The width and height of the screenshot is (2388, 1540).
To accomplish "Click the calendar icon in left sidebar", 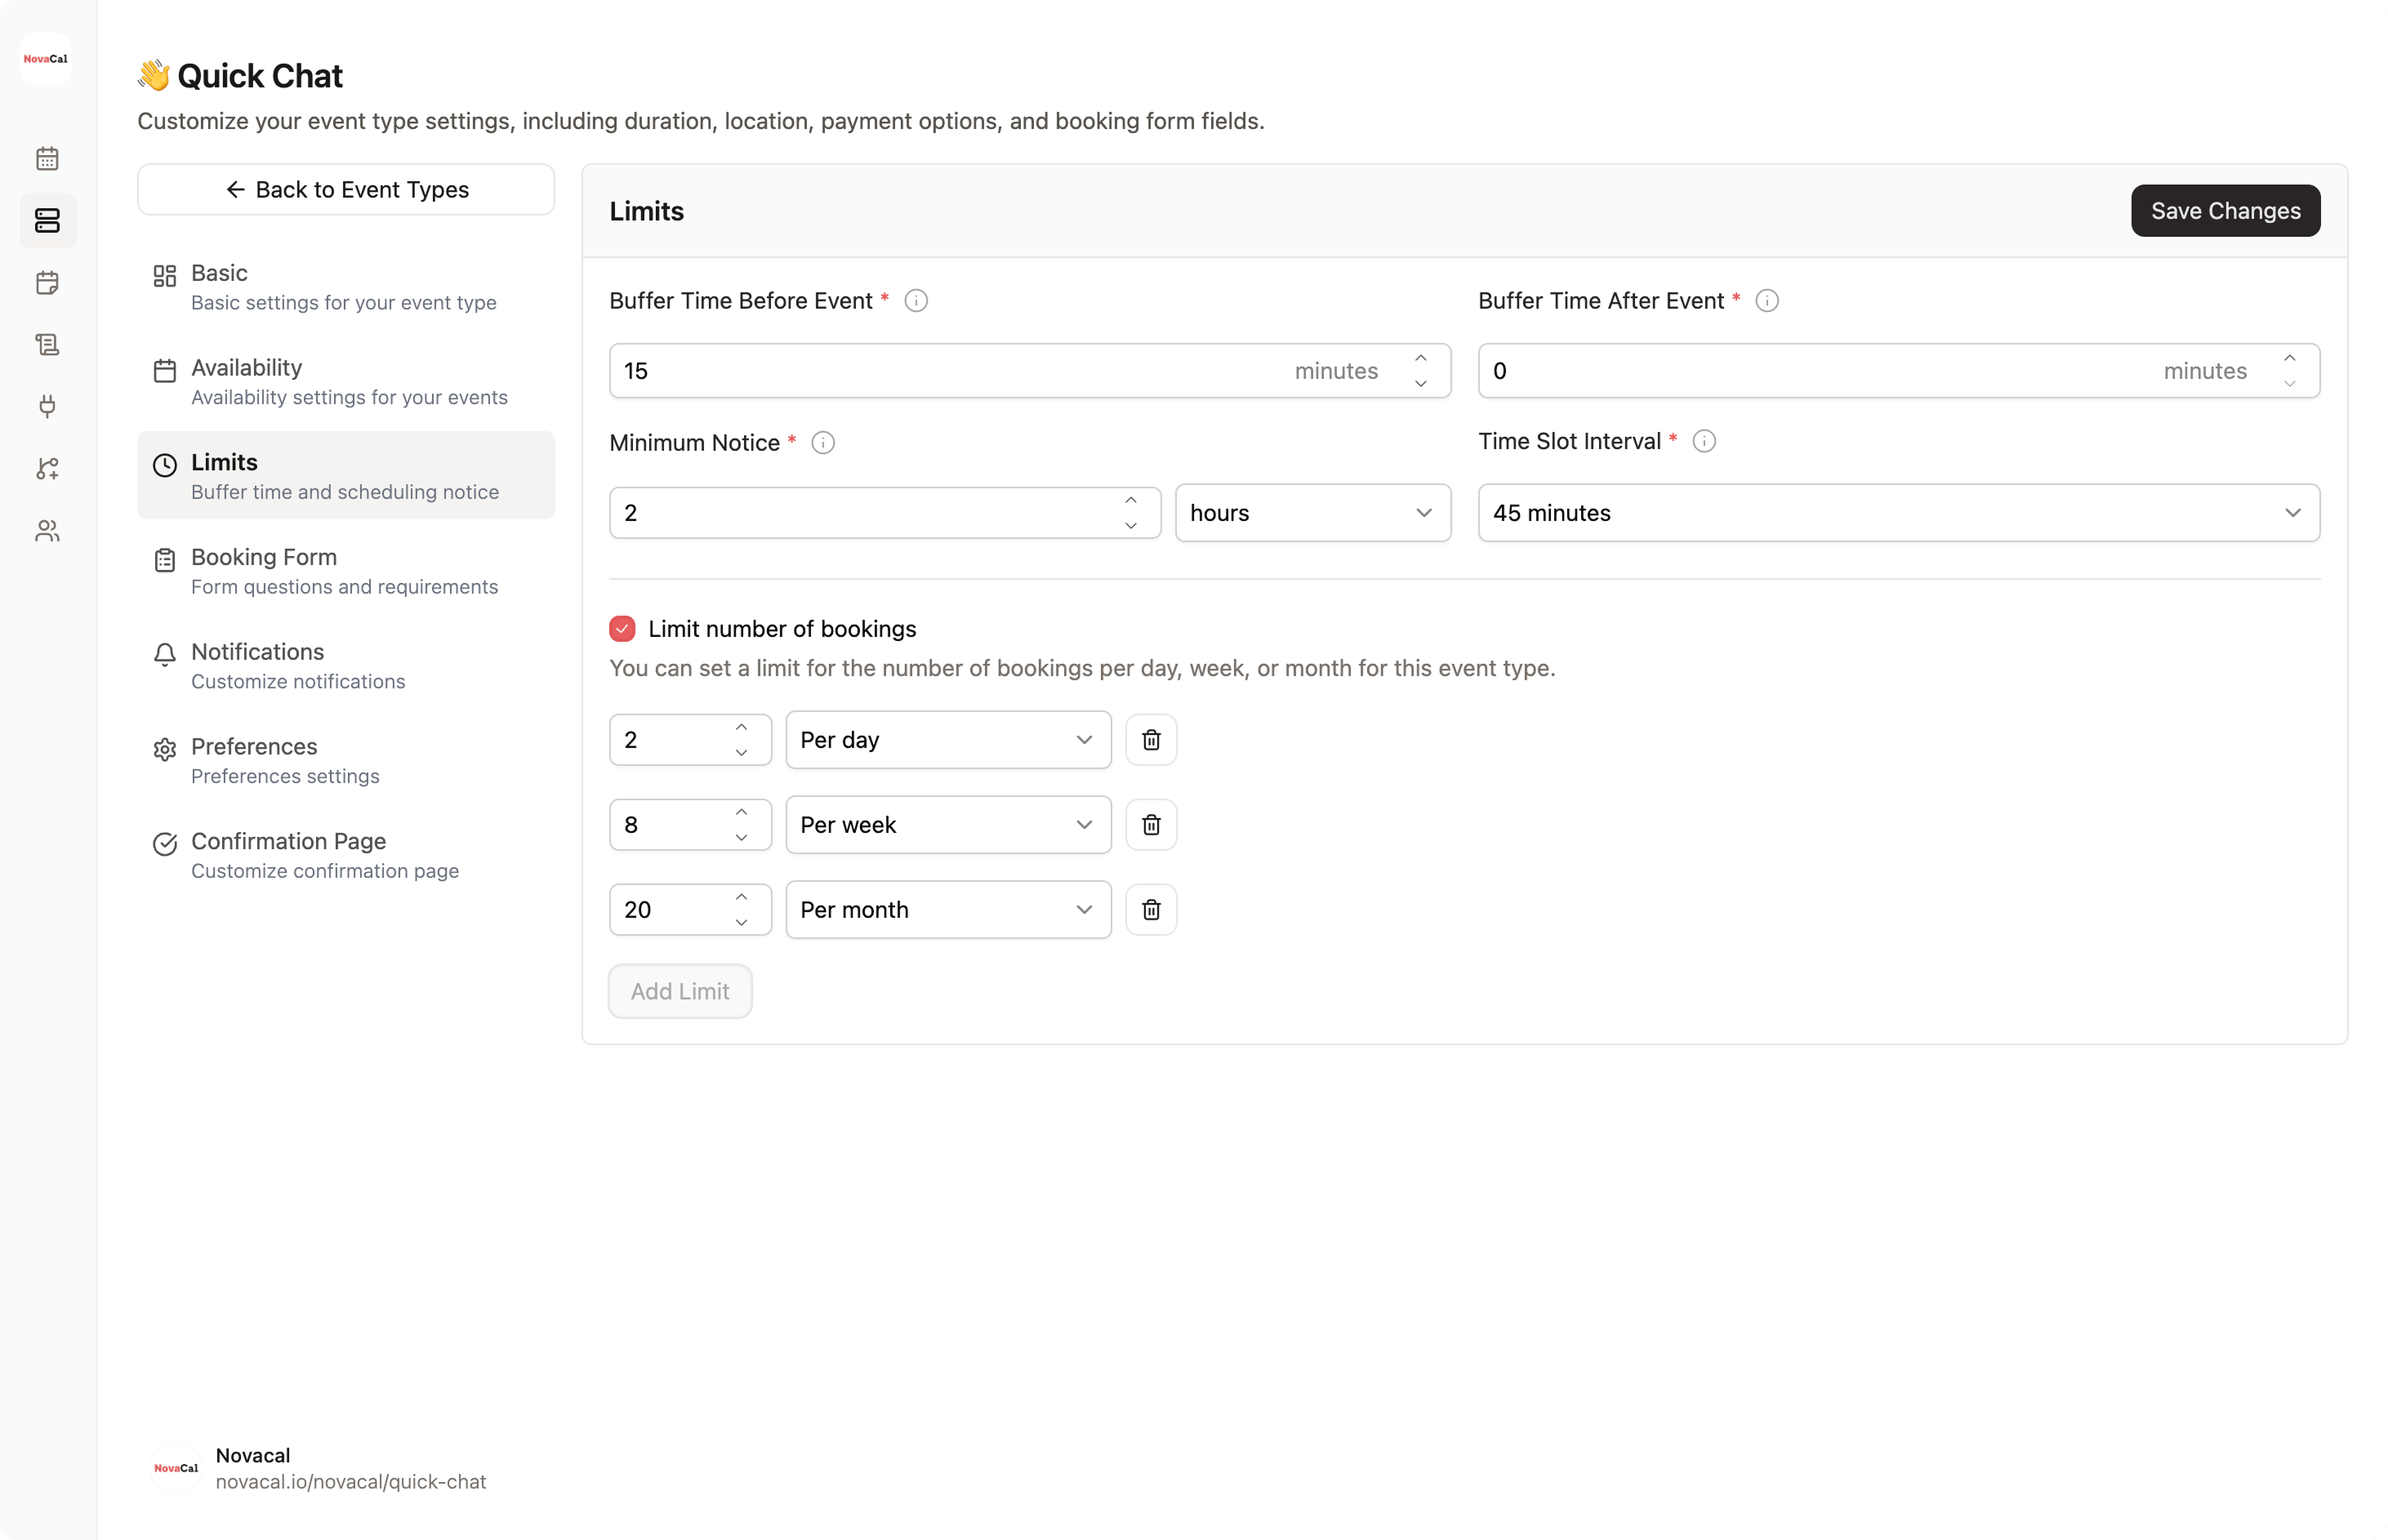I will pyautogui.click(x=47, y=159).
